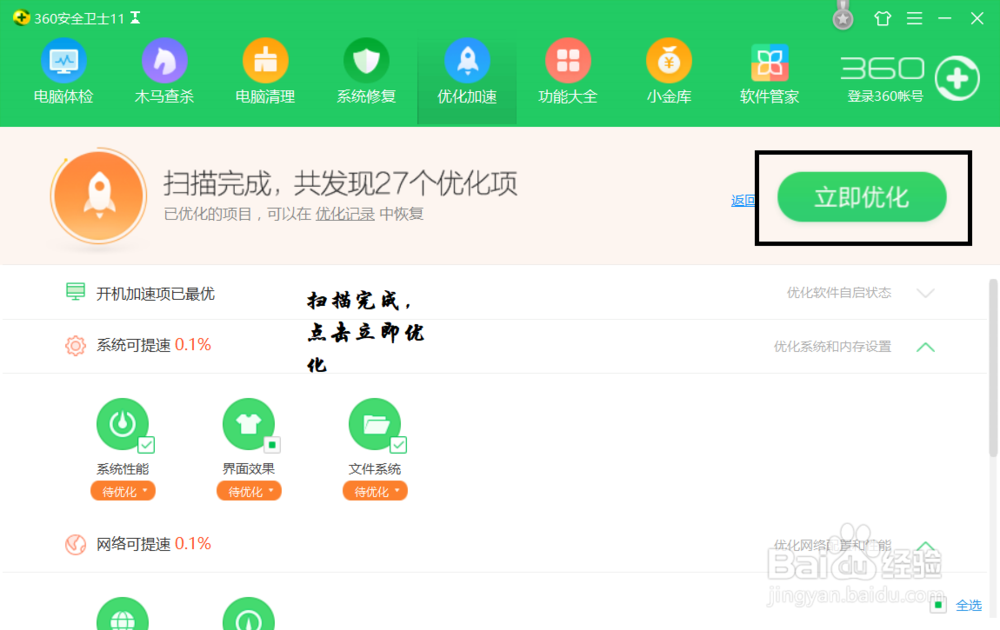
Task: Open the 优化记录 history link
Action: pos(345,213)
